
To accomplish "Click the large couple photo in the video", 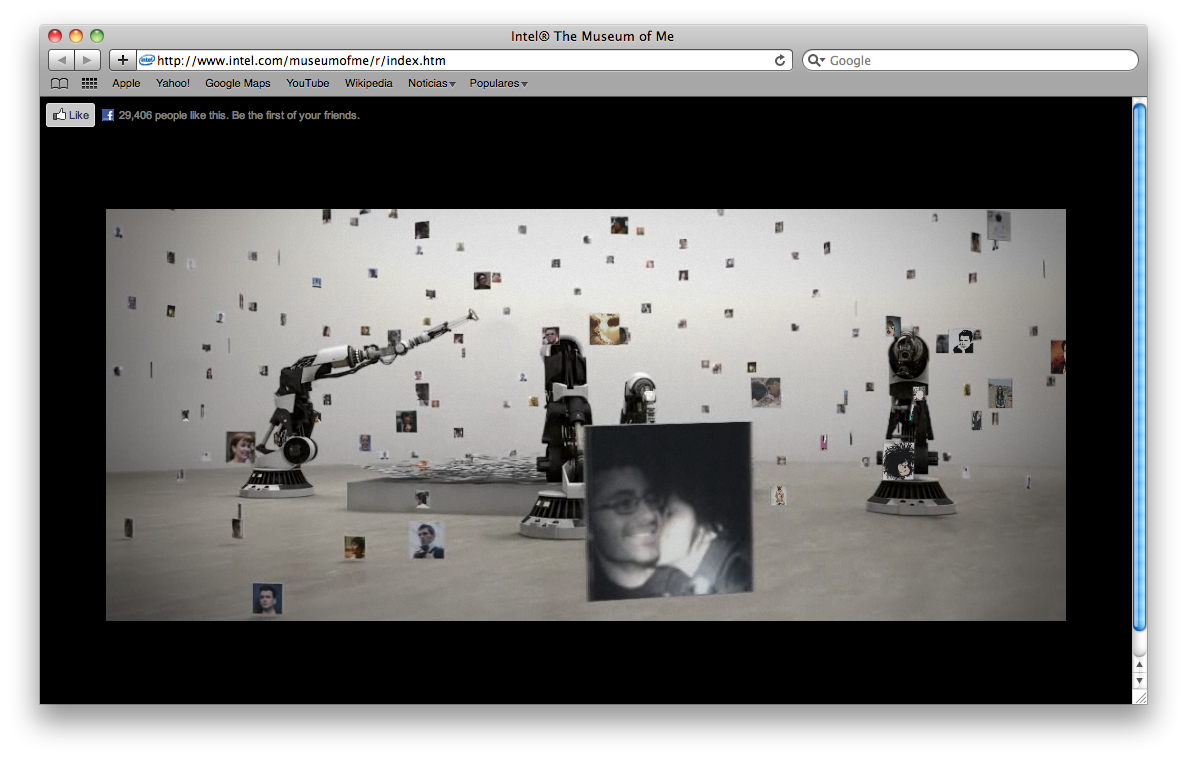I will (668, 510).
